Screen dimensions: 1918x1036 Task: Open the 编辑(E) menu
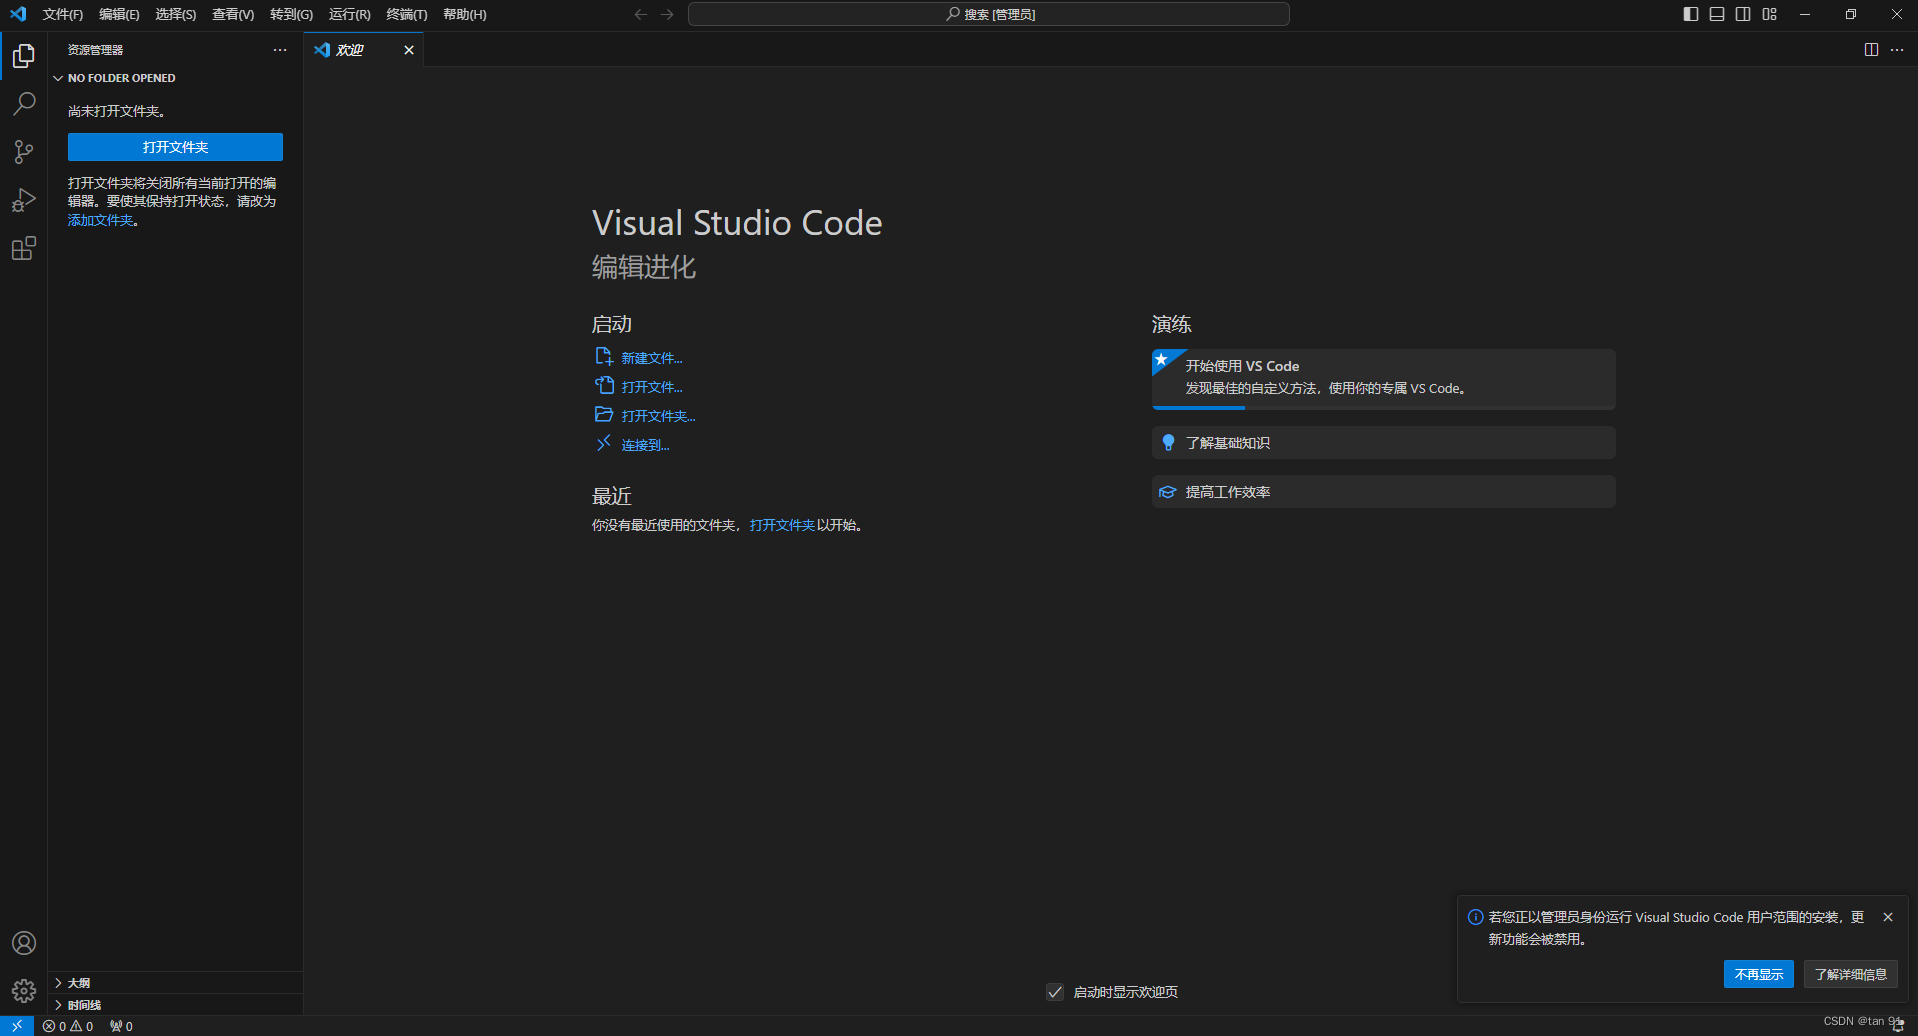[119, 14]
